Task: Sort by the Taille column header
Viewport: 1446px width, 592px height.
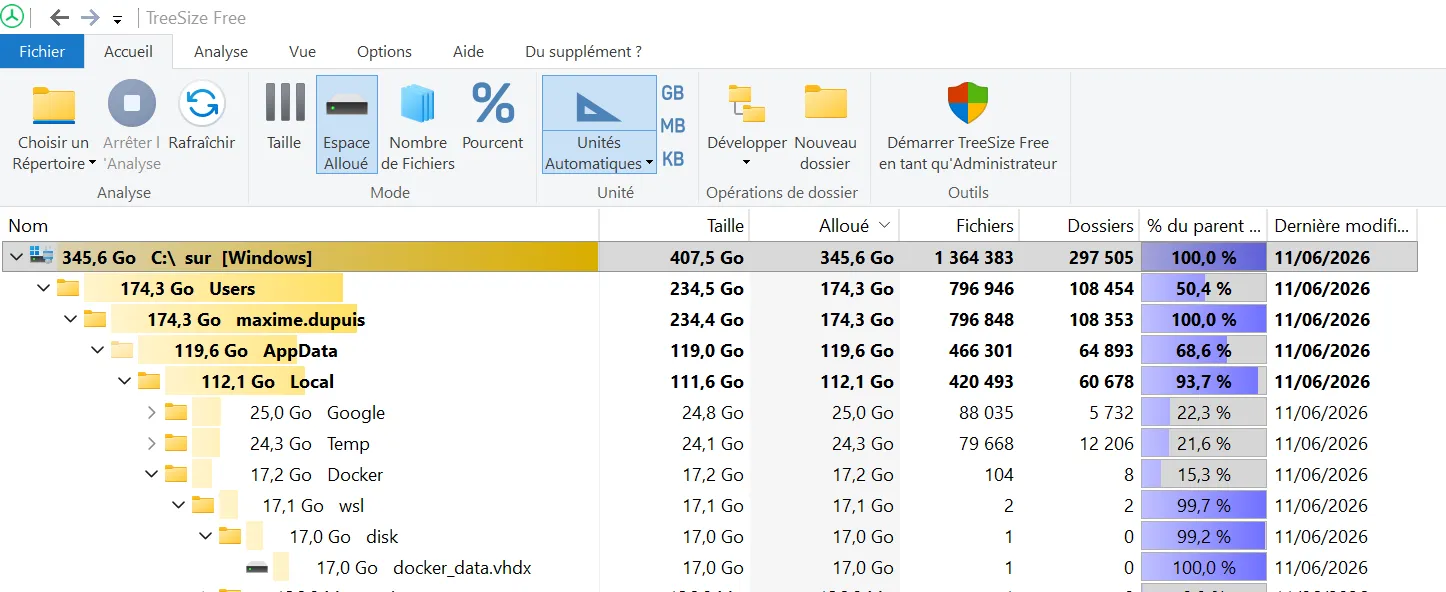Action: click(x=674, y=226)
